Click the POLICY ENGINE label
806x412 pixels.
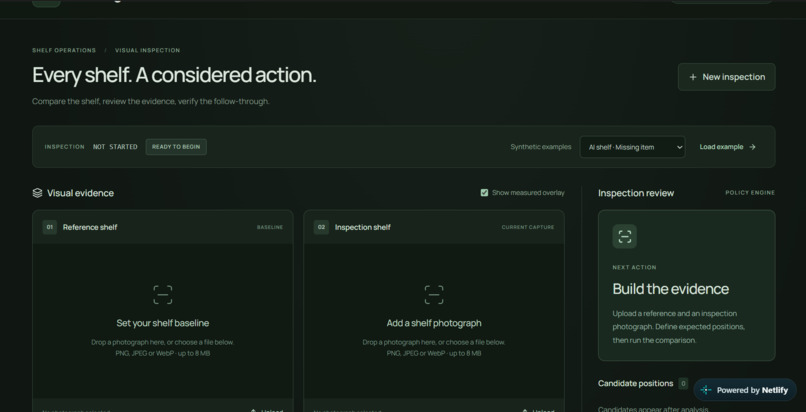750,193
